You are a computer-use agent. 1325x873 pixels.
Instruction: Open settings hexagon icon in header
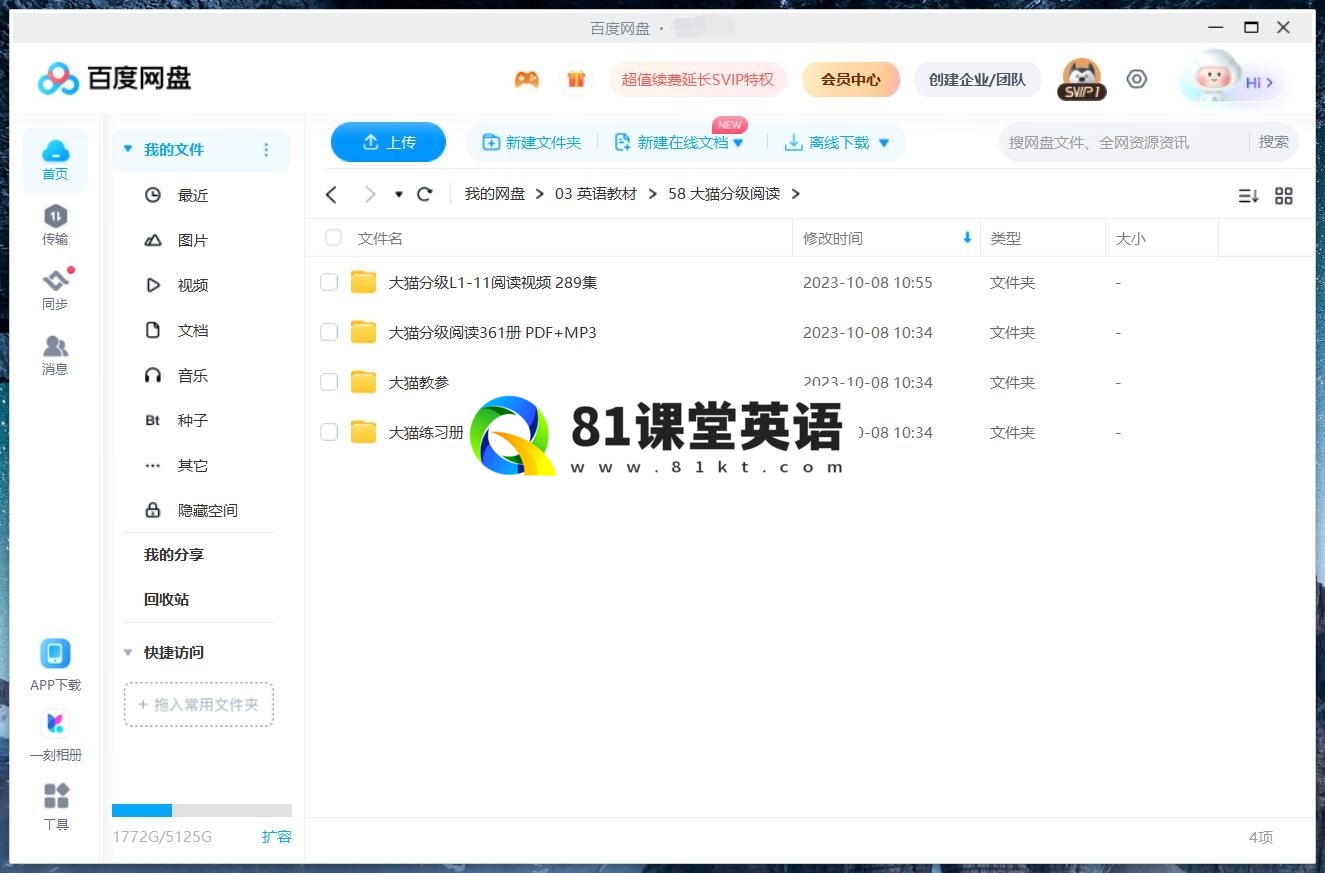point(1137,79)
